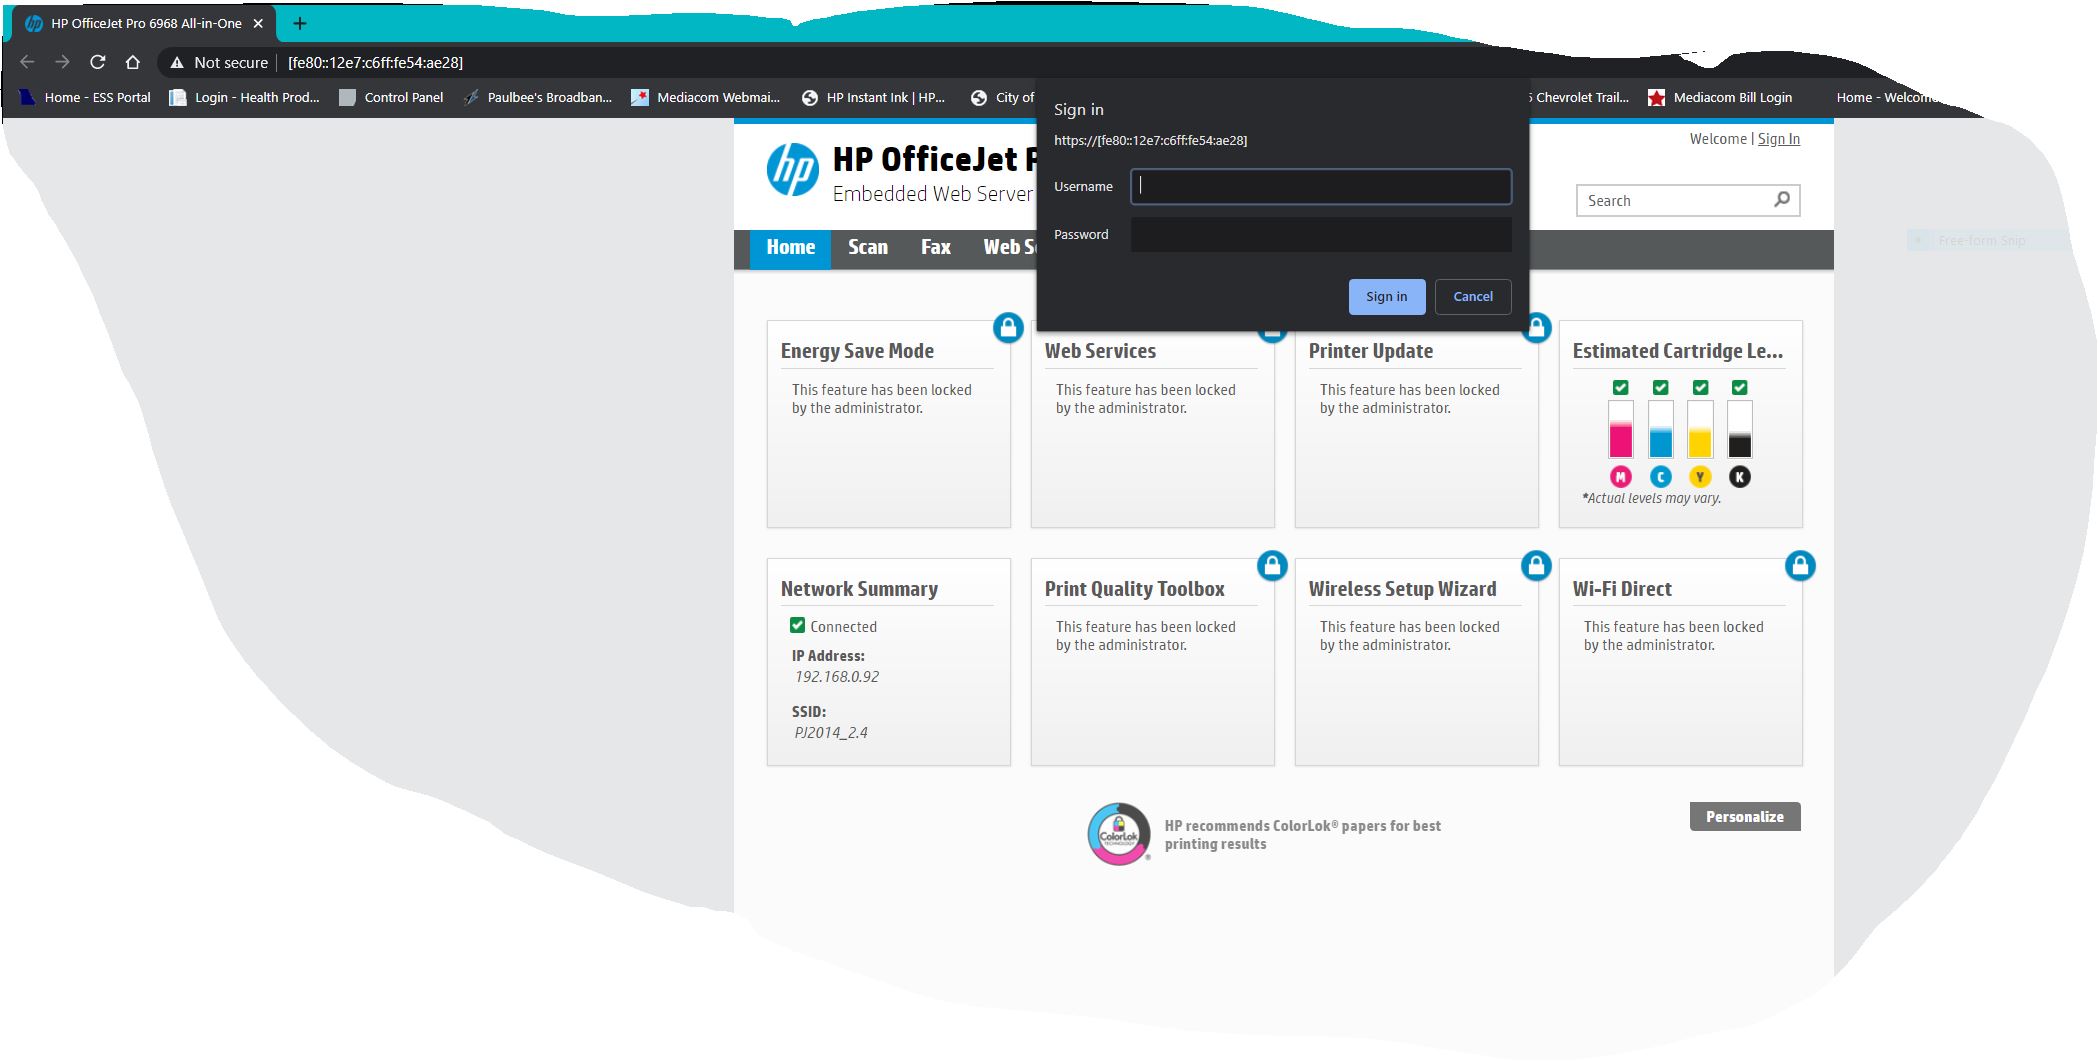2098x1061 pixels.
Task: Open the Network Summary heading
Action: pos(859,589)
